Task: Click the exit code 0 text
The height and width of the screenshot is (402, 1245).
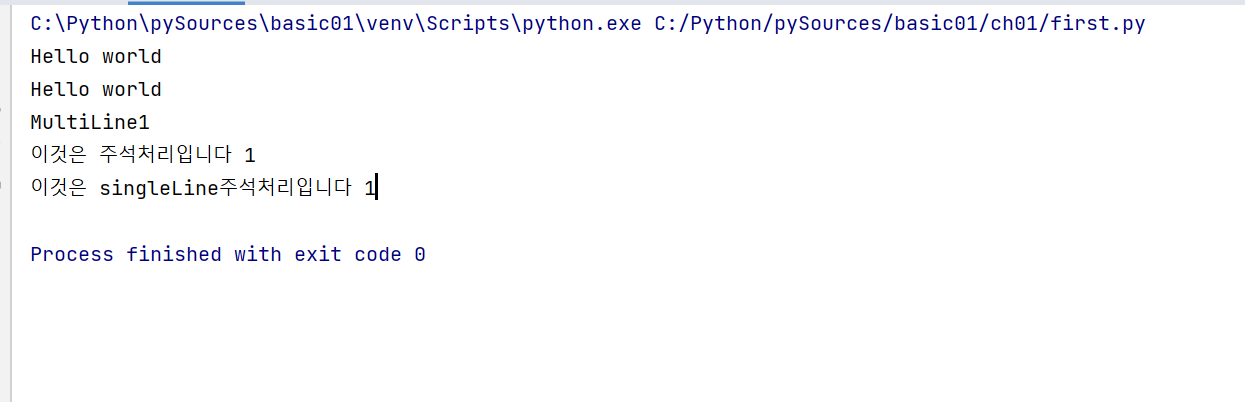Action: pyautogui.click(x=360, y=254)
